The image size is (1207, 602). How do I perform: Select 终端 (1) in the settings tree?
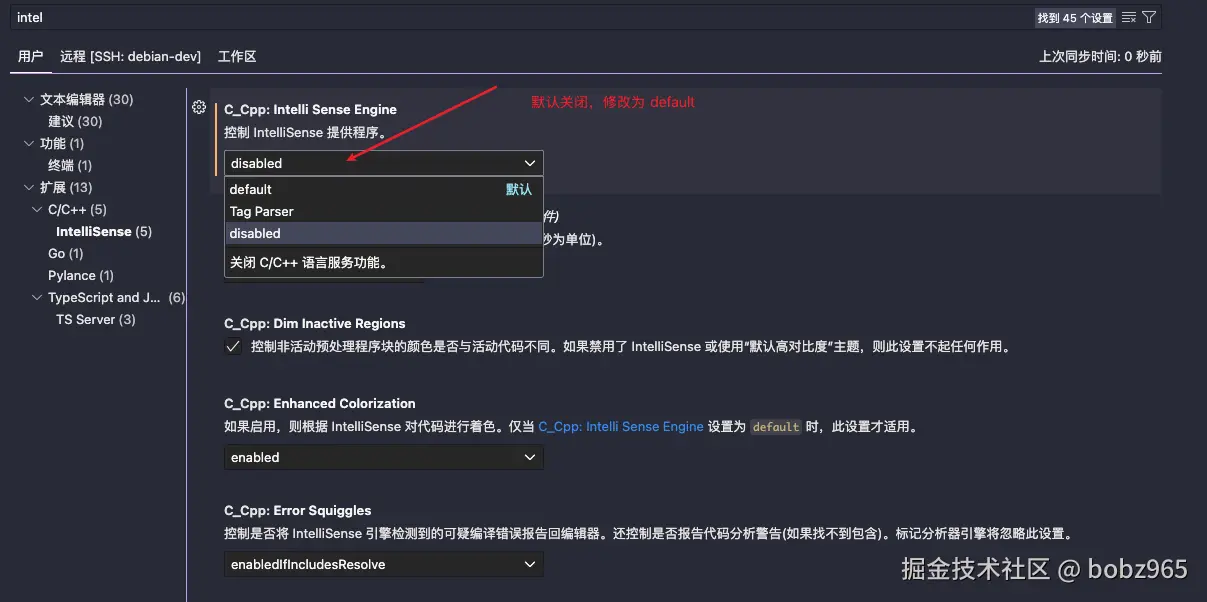(70, 165)
